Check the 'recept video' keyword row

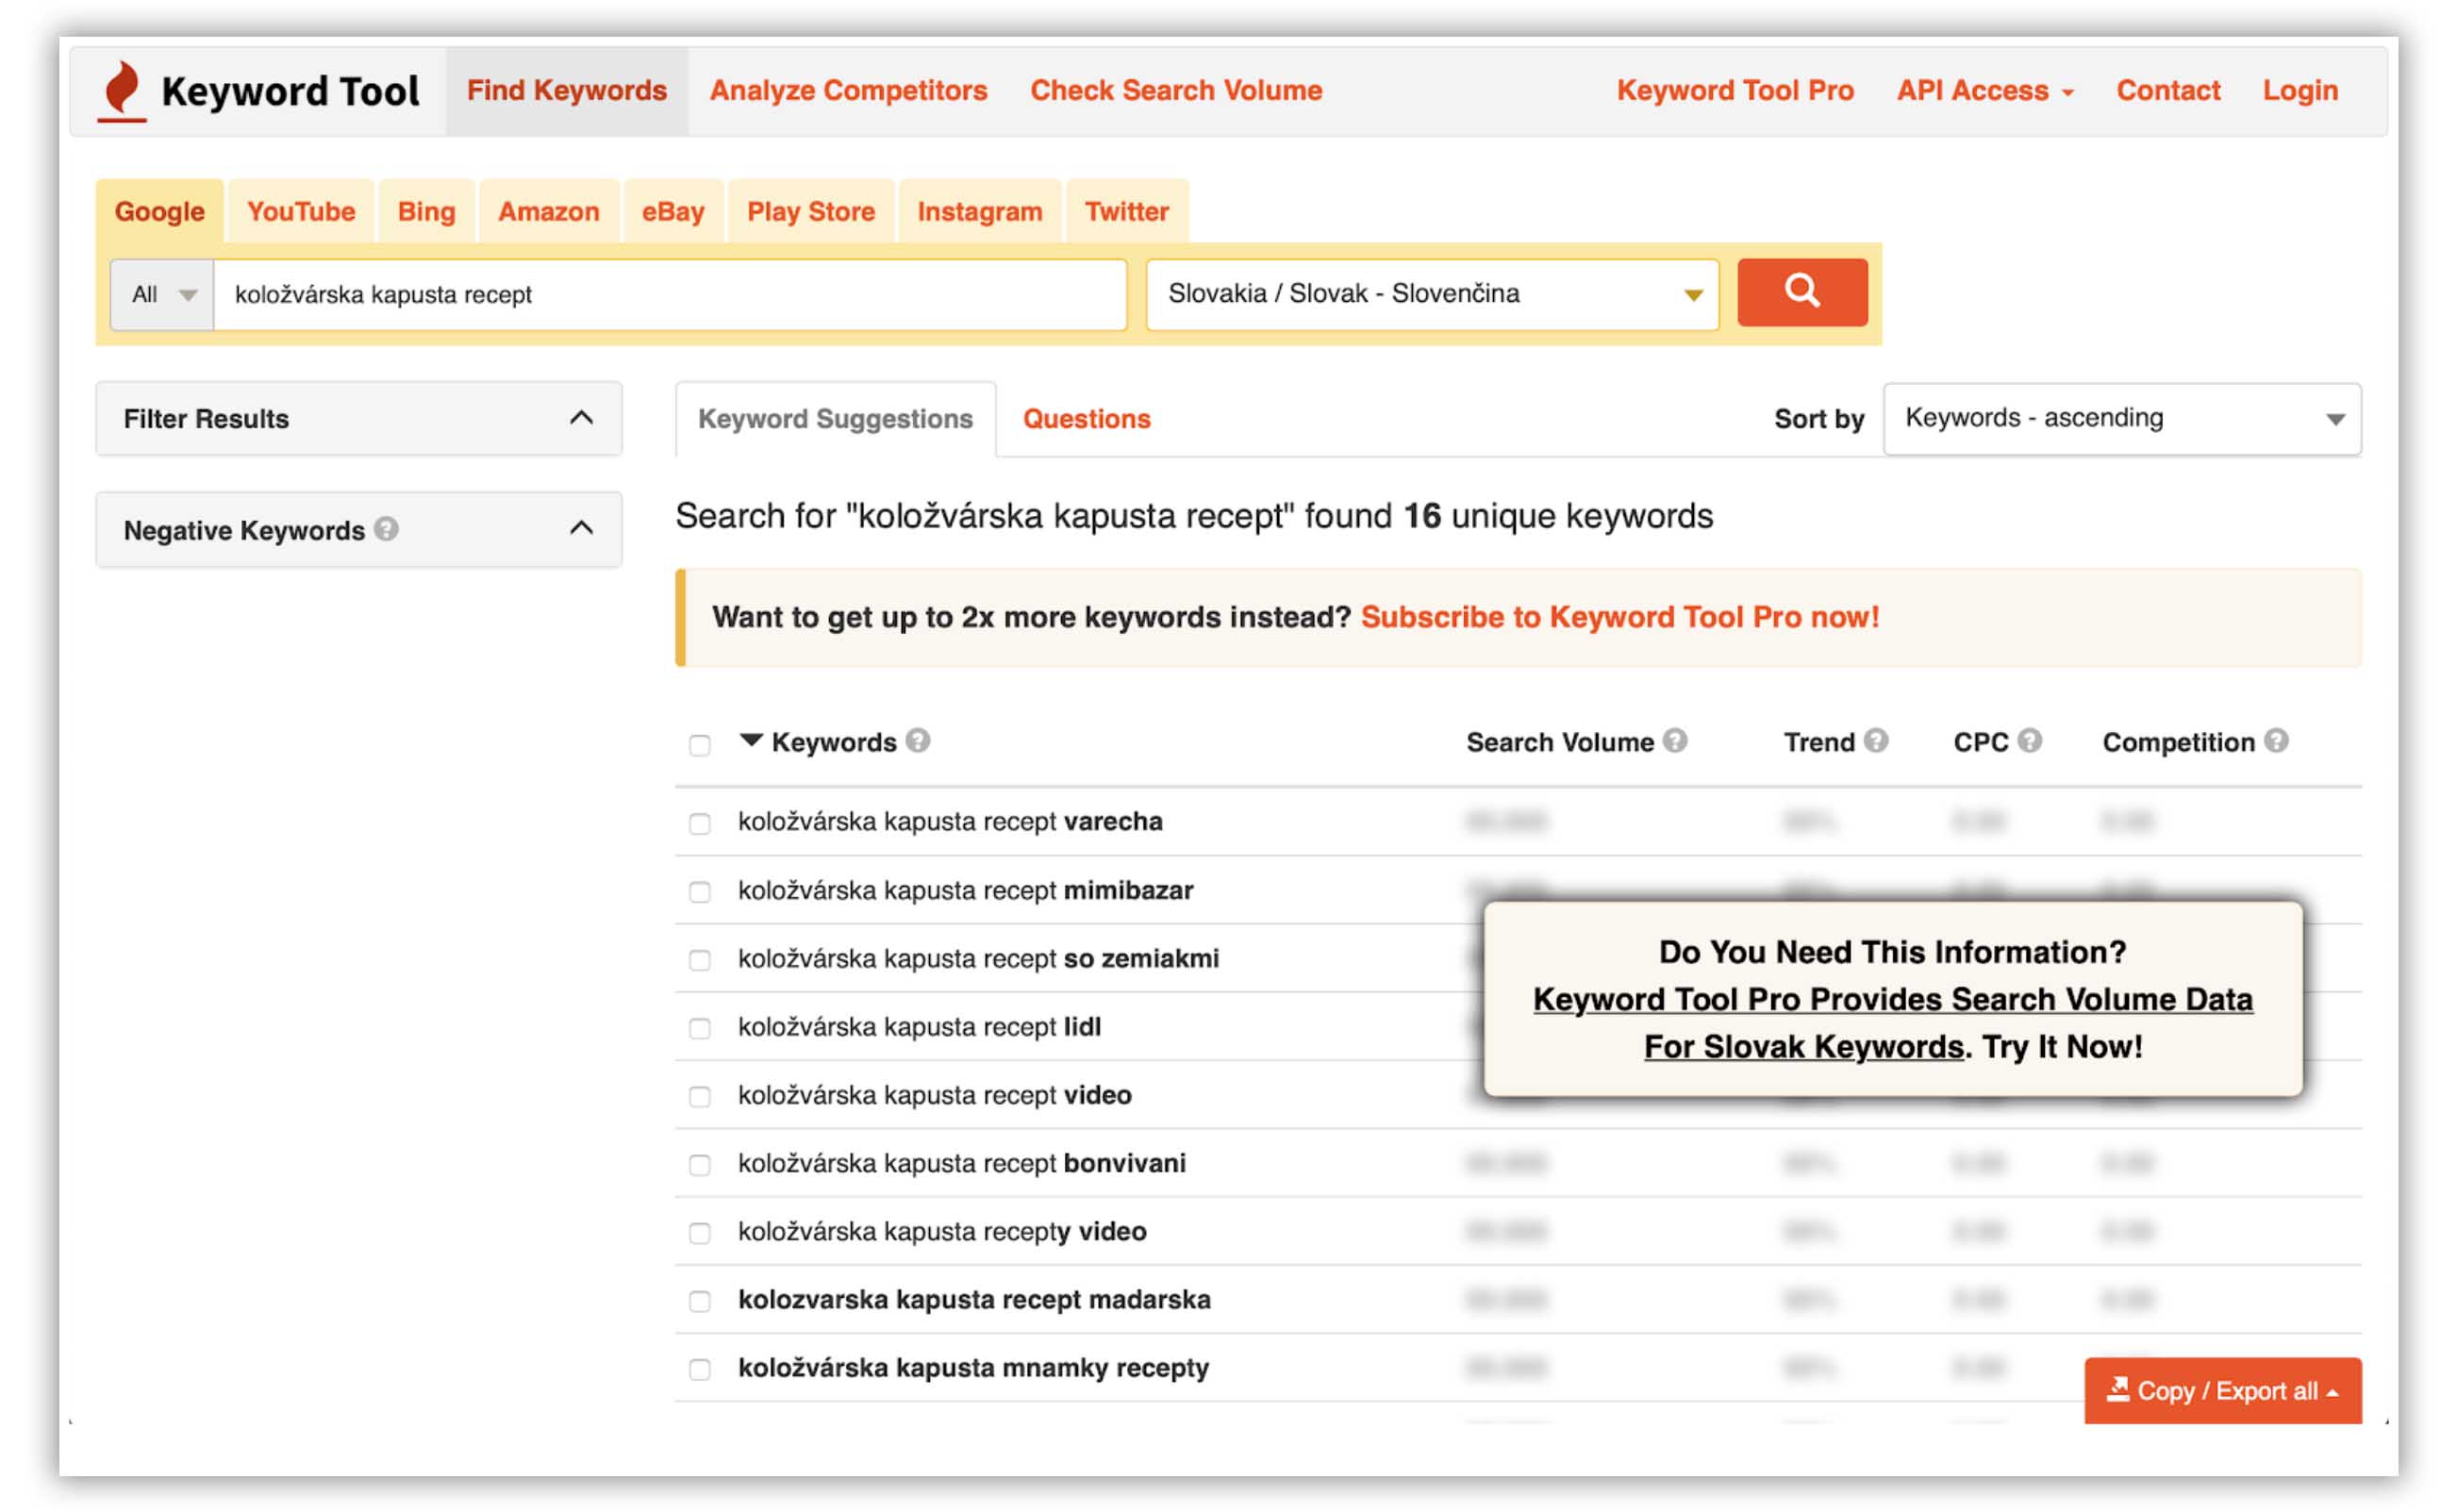pyautogui.click(x=700, y=1096)
